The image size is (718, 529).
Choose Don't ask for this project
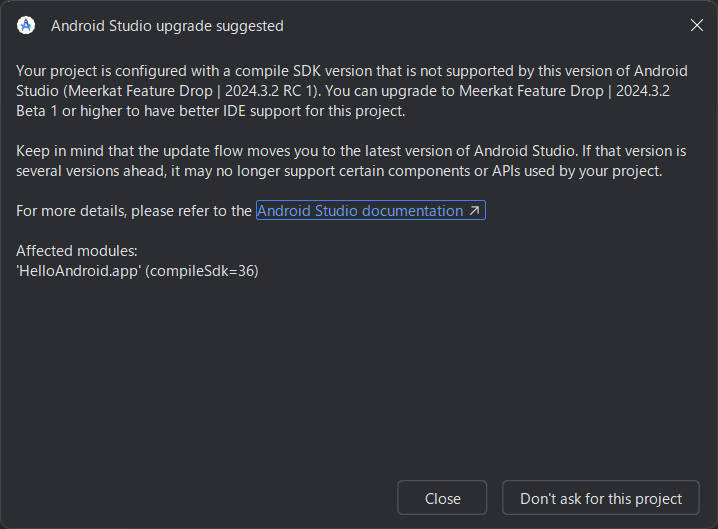pos(601,498)
